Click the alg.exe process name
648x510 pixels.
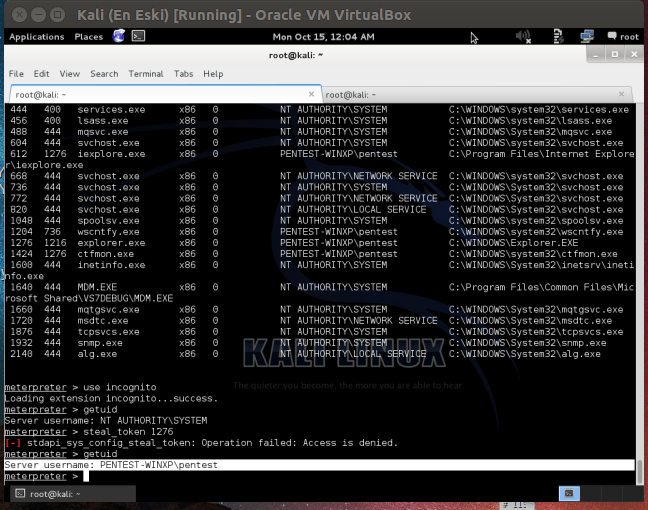click(x=97, y=354)
